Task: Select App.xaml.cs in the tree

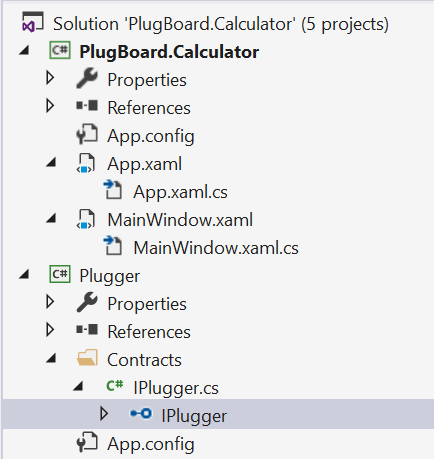Action: click(x=180, y=192)
